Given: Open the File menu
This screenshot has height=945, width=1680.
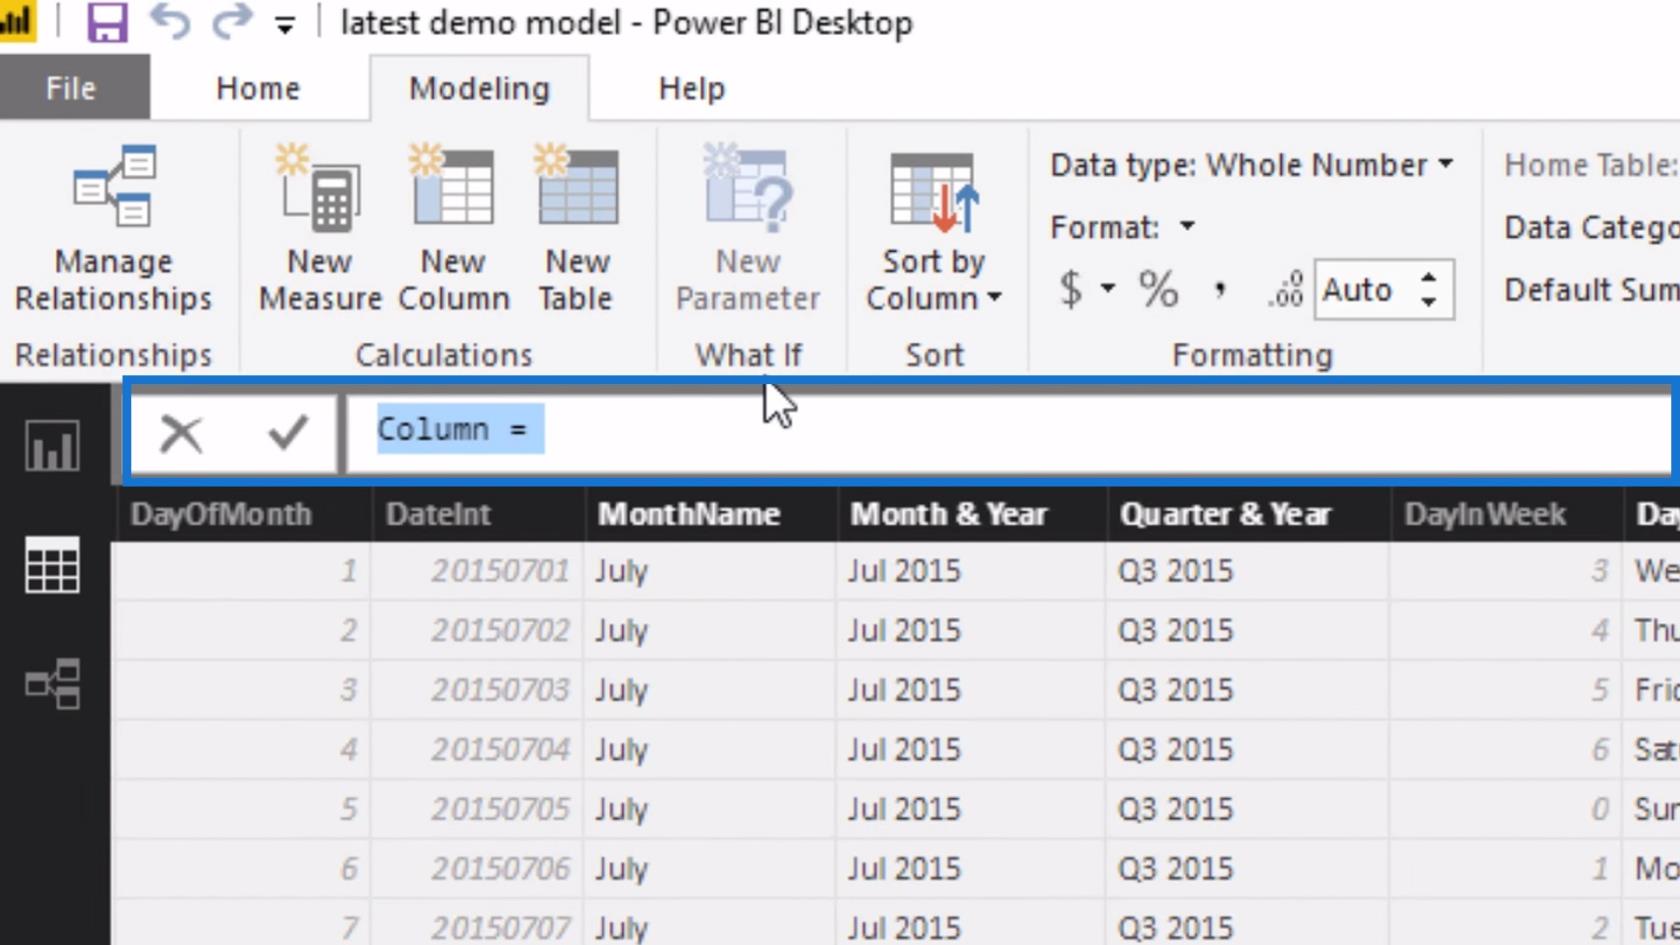Looking at the screenshot, I should point(72,88).
